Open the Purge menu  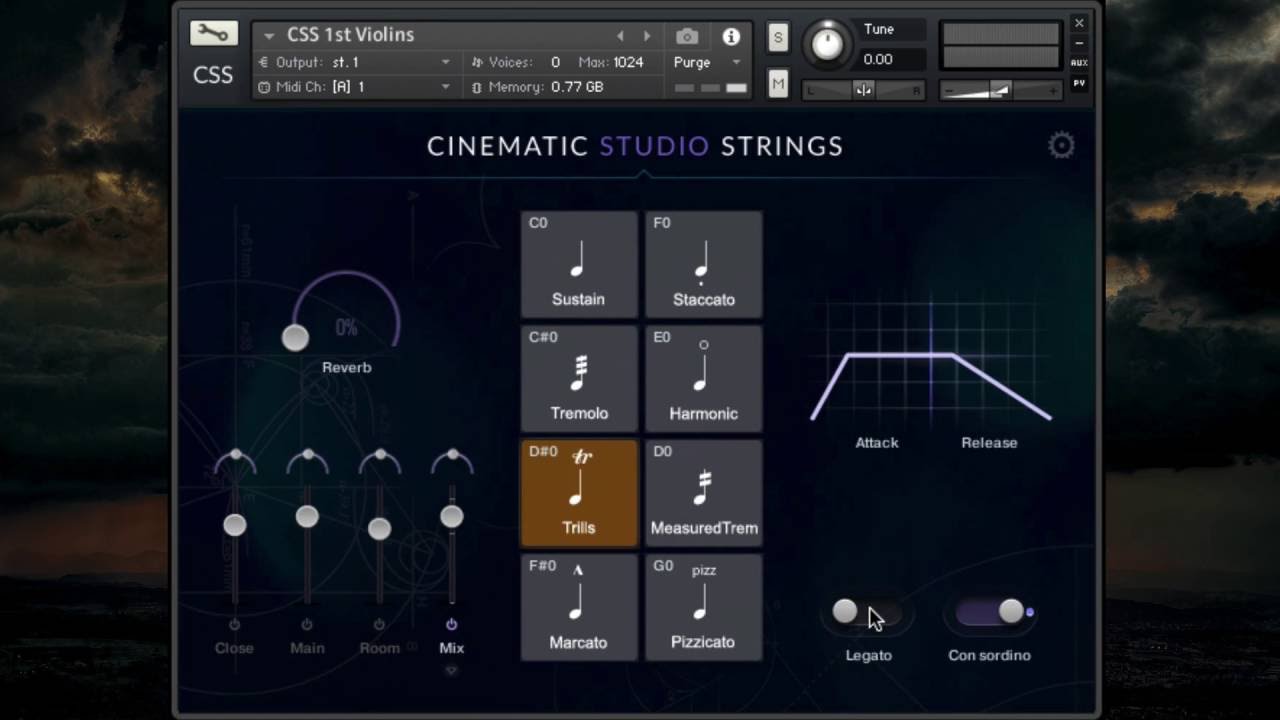click(x=705, y=61)
